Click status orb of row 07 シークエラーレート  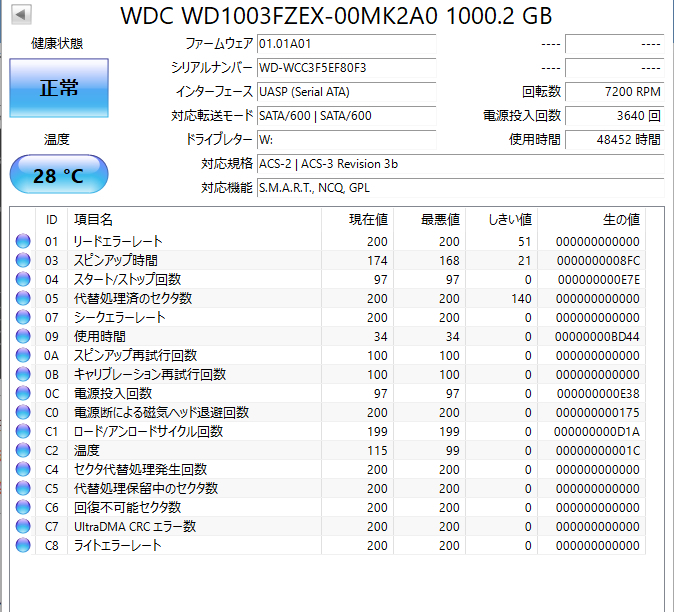coord(23,317)
